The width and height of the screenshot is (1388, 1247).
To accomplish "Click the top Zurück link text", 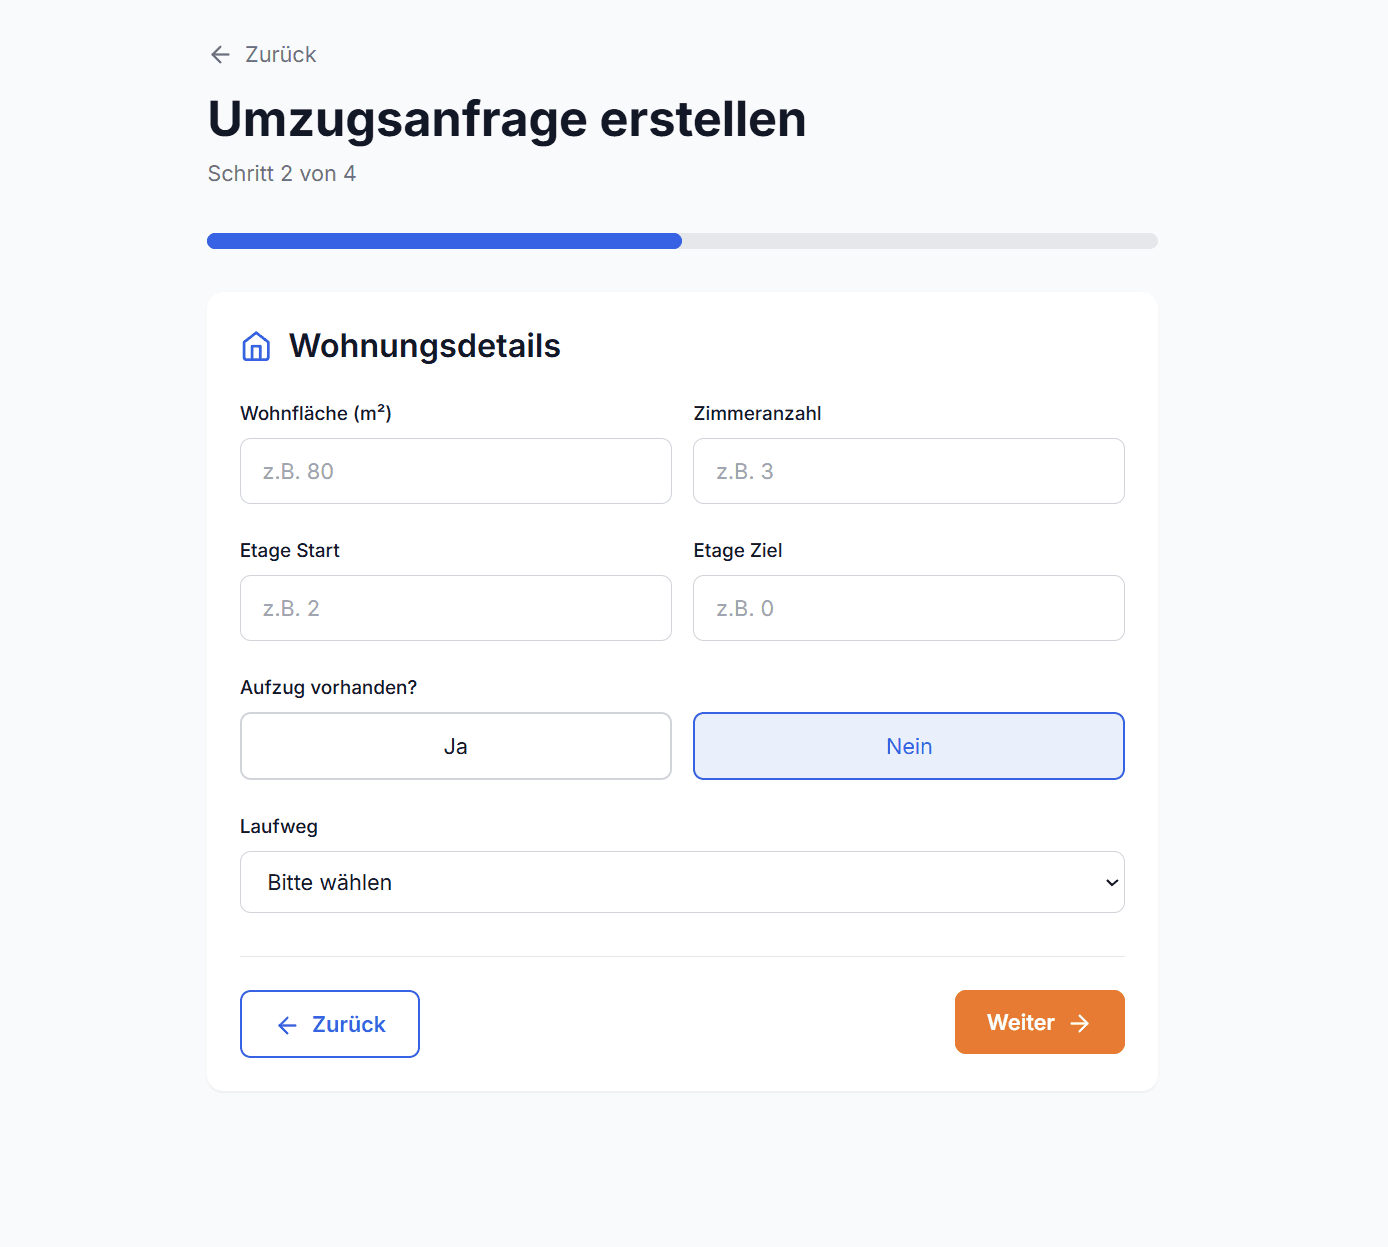I will (281, 55).
